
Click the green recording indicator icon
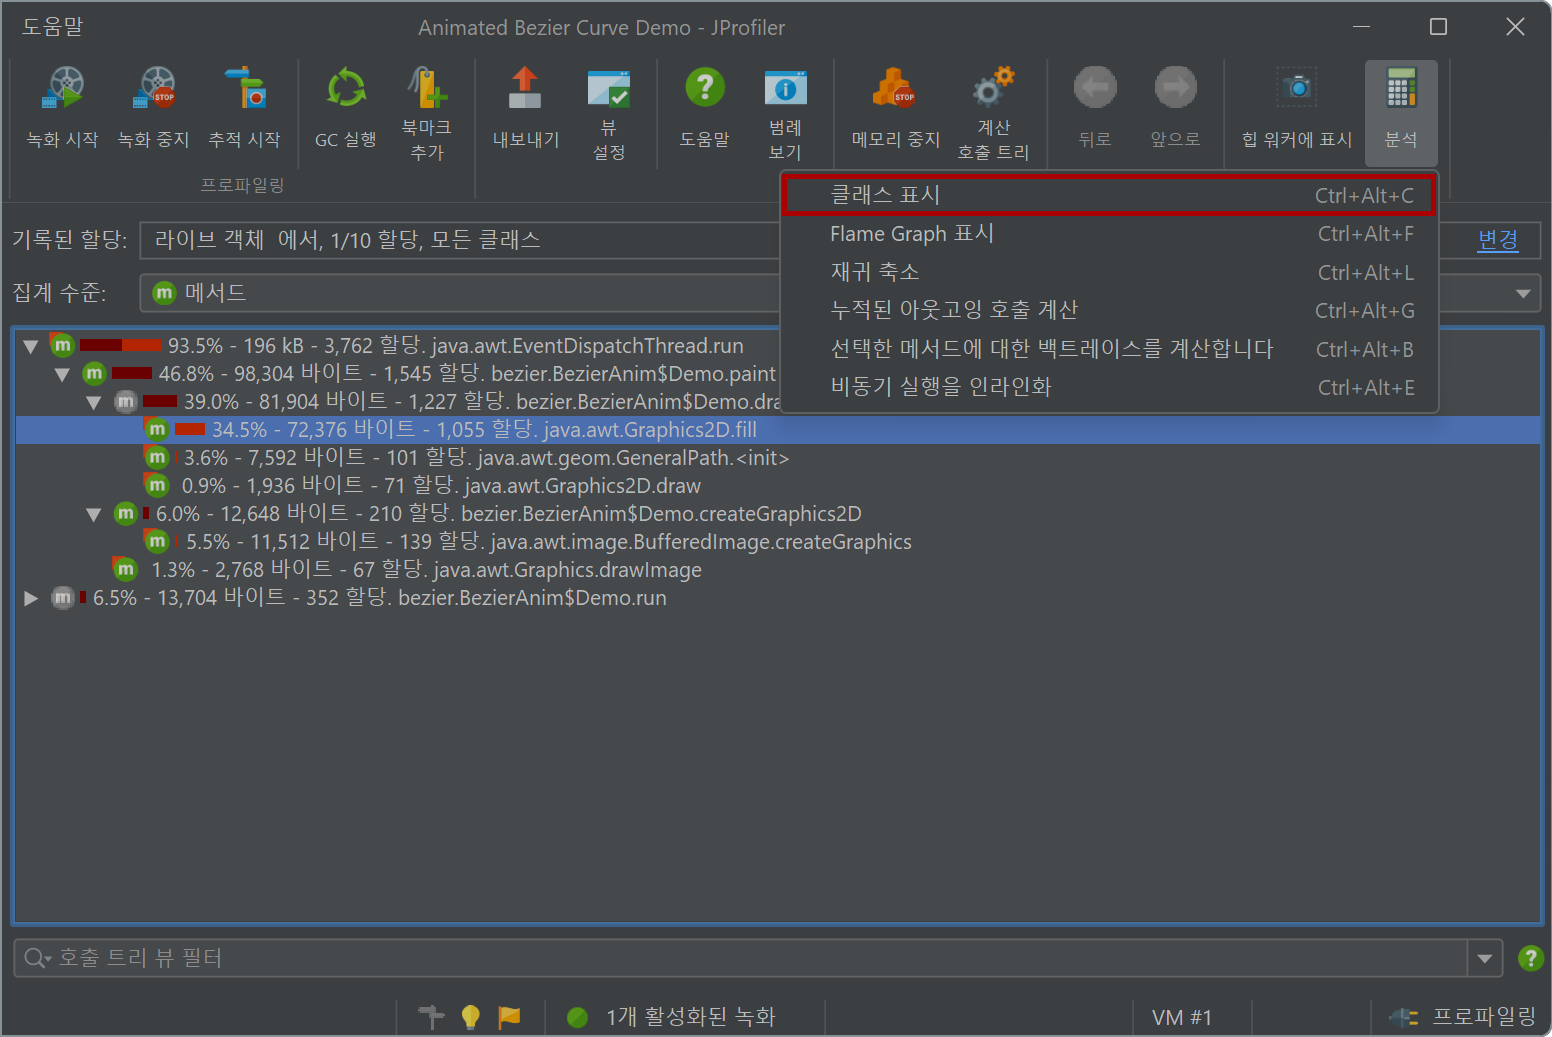[577, 1017]
